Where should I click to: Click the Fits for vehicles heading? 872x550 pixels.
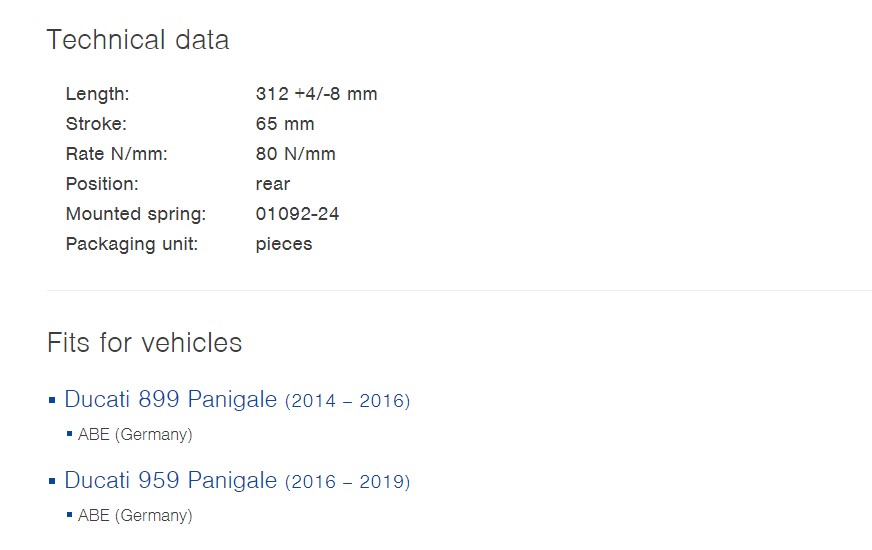144,343
